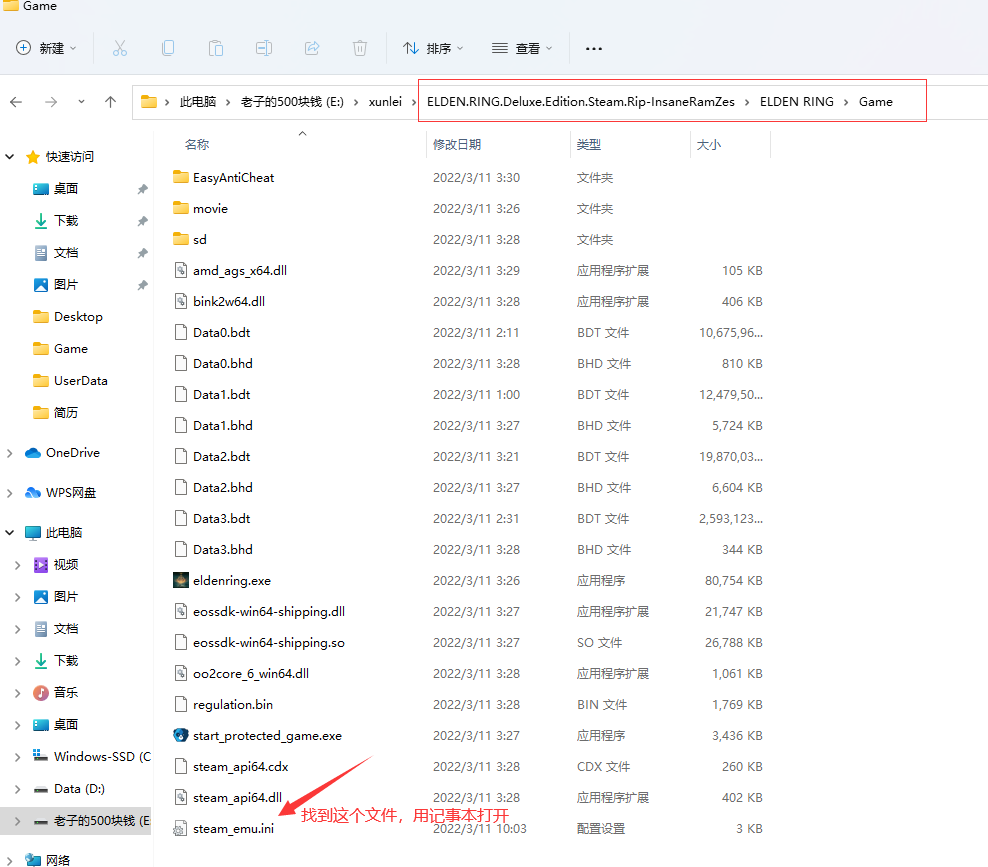
Task: Click the Share icon in the toolbar
Action: (x=312, y=48)
